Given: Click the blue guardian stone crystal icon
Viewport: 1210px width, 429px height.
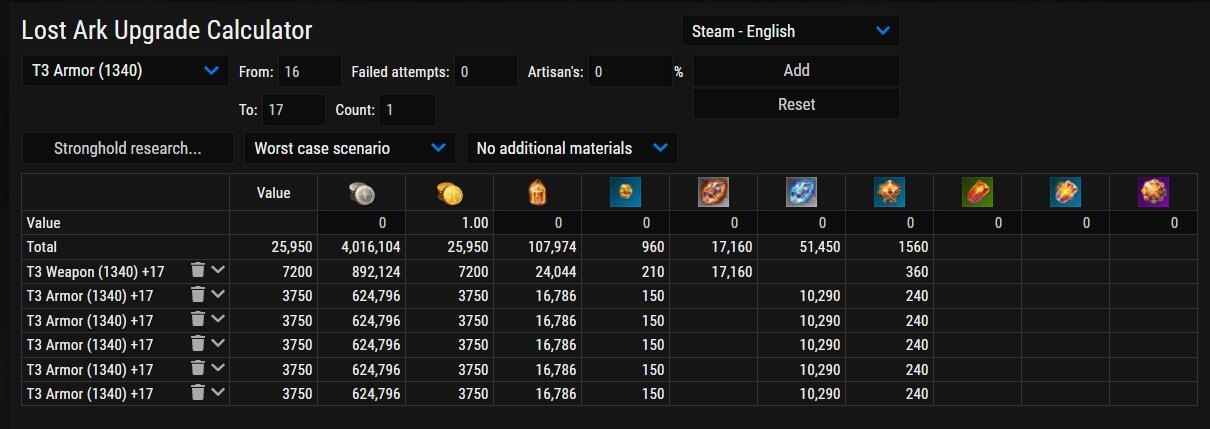Looking at the screenshot, I should pos(802,192).
